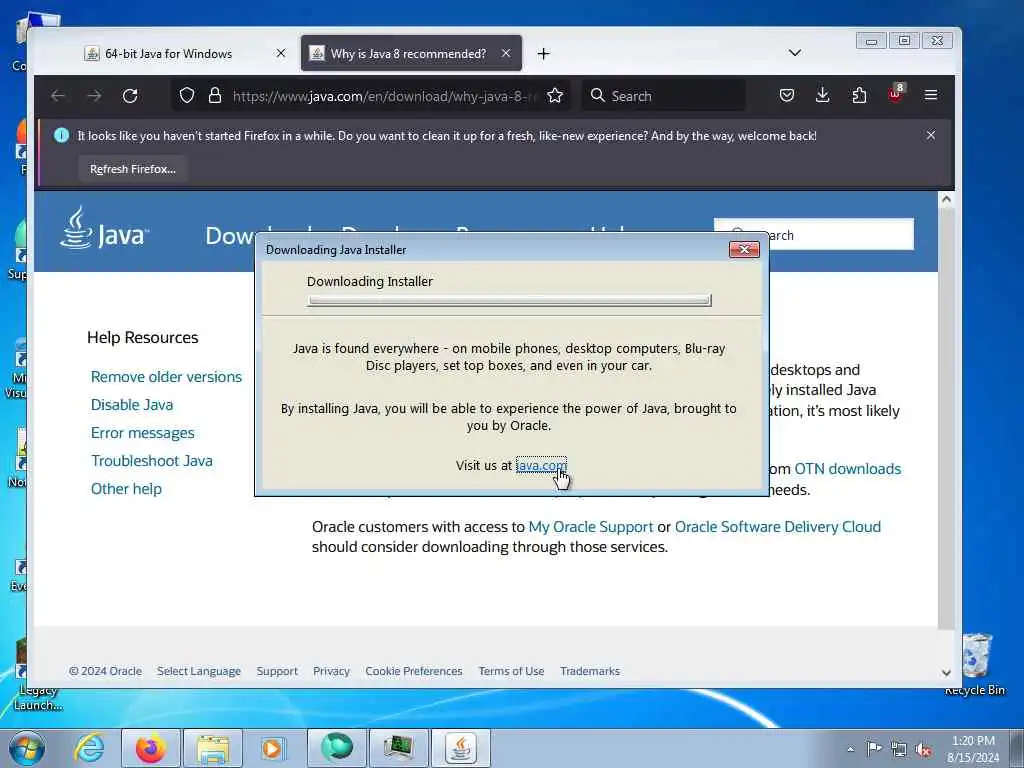Open the Other help link
This screenshot has width=1024, height=768.
(x=126, y=489)
